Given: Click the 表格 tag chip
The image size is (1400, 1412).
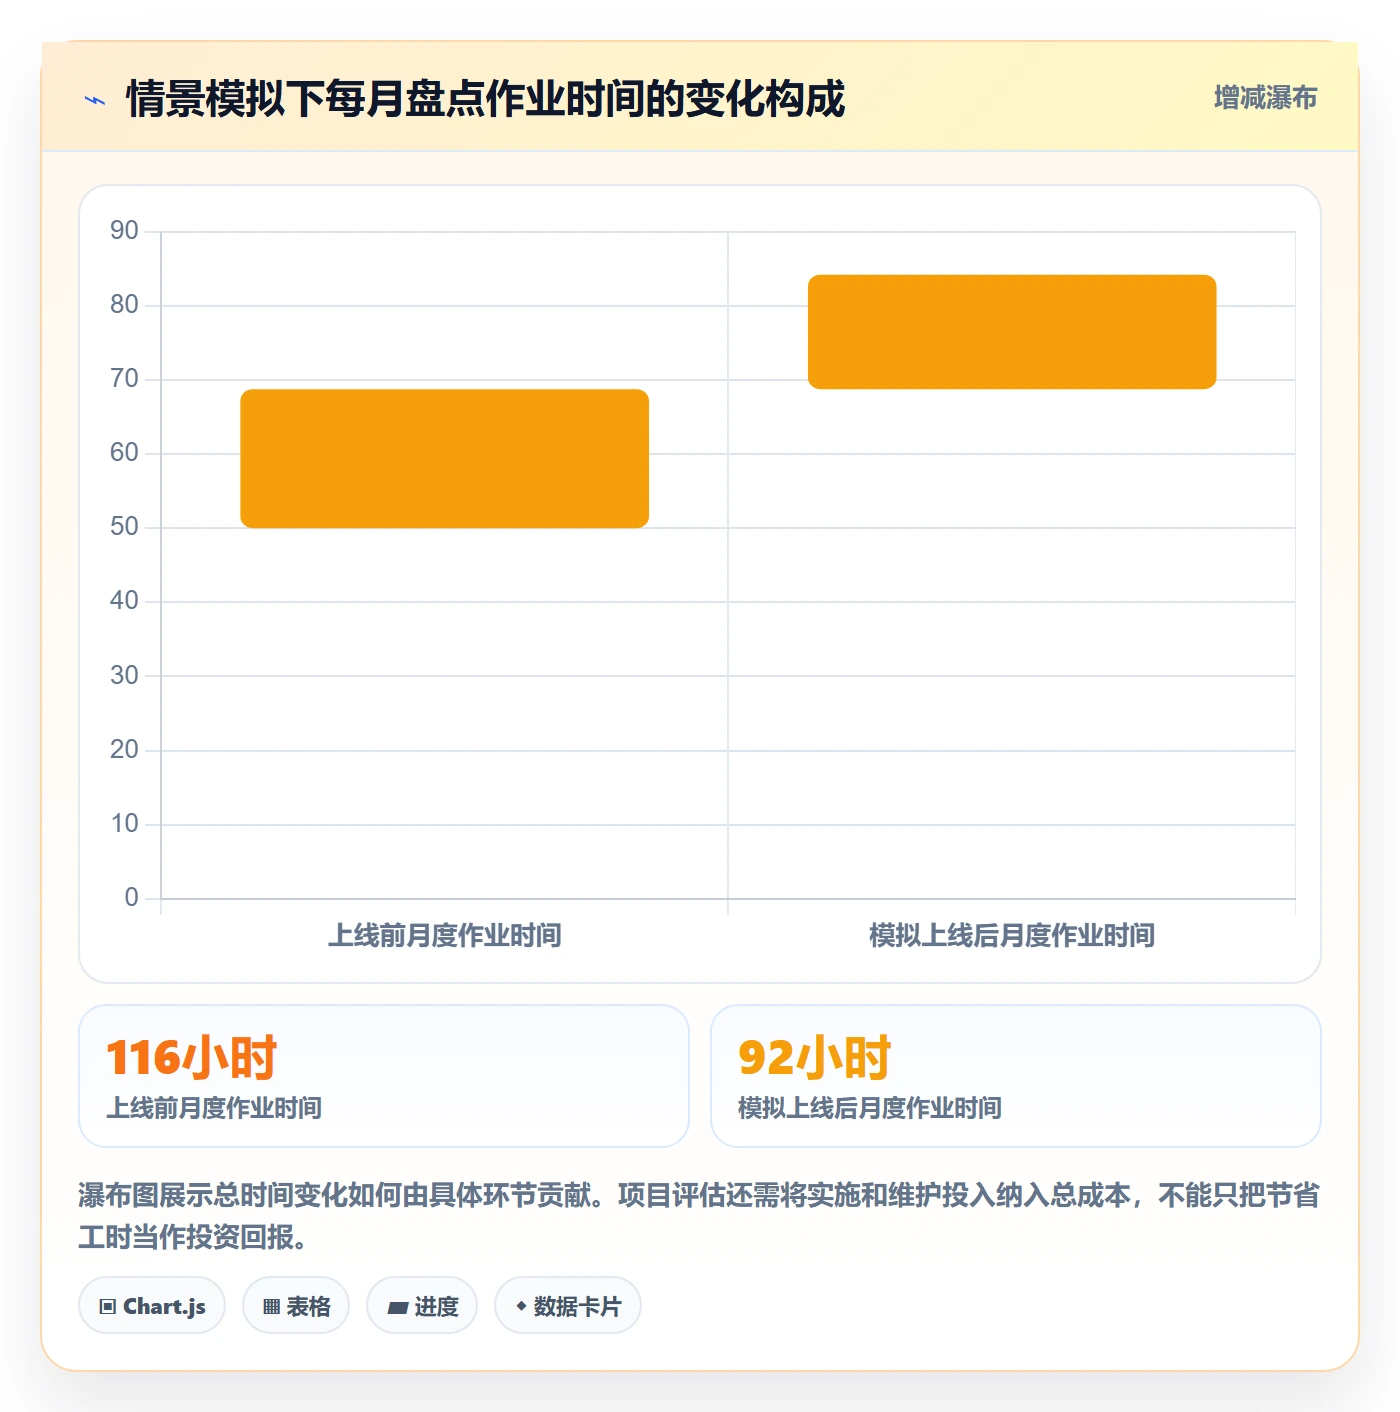Looking at the screenshot, I should (x=296, y=1306).
